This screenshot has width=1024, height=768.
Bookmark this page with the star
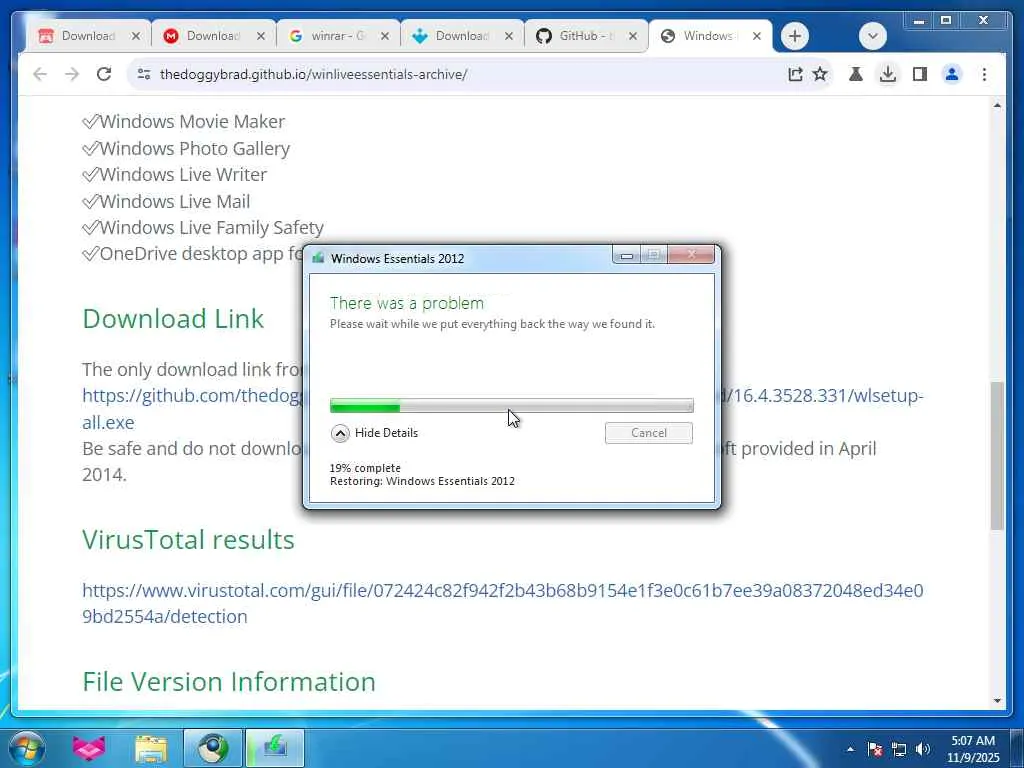[x=820, y=74]
